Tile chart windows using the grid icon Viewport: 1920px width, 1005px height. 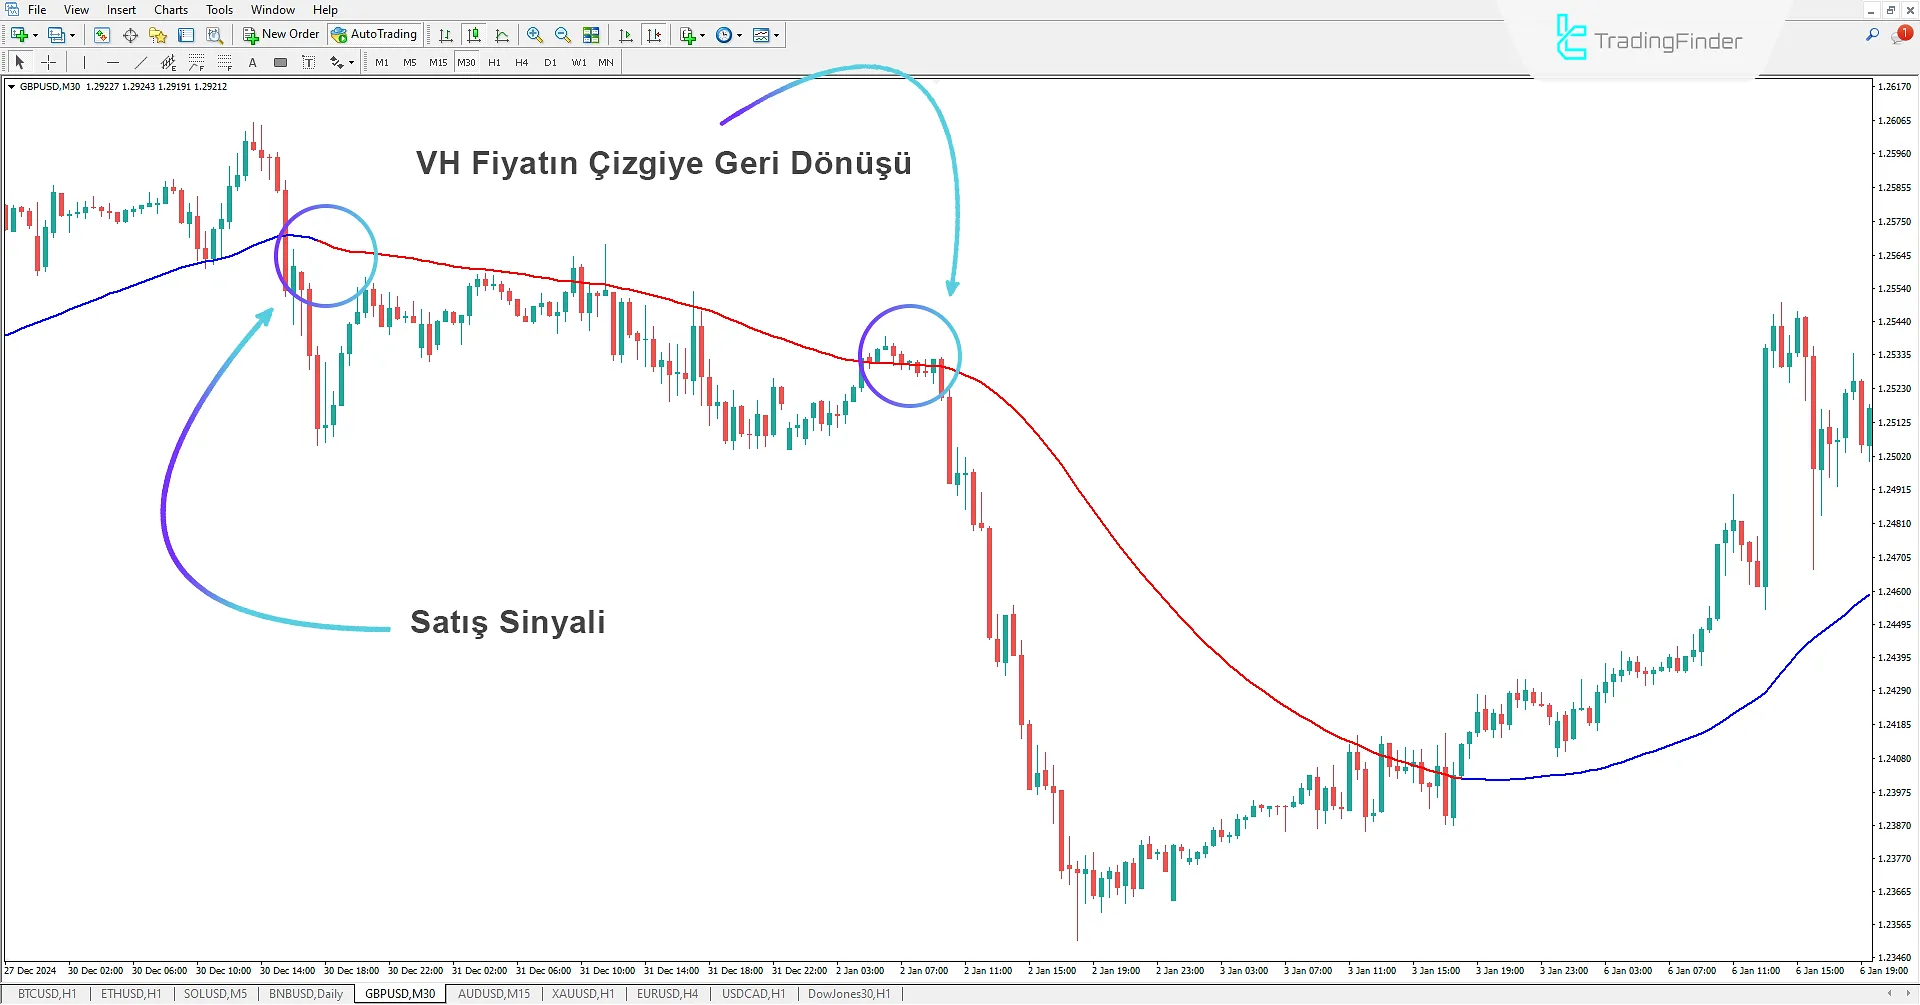(591, 35)
